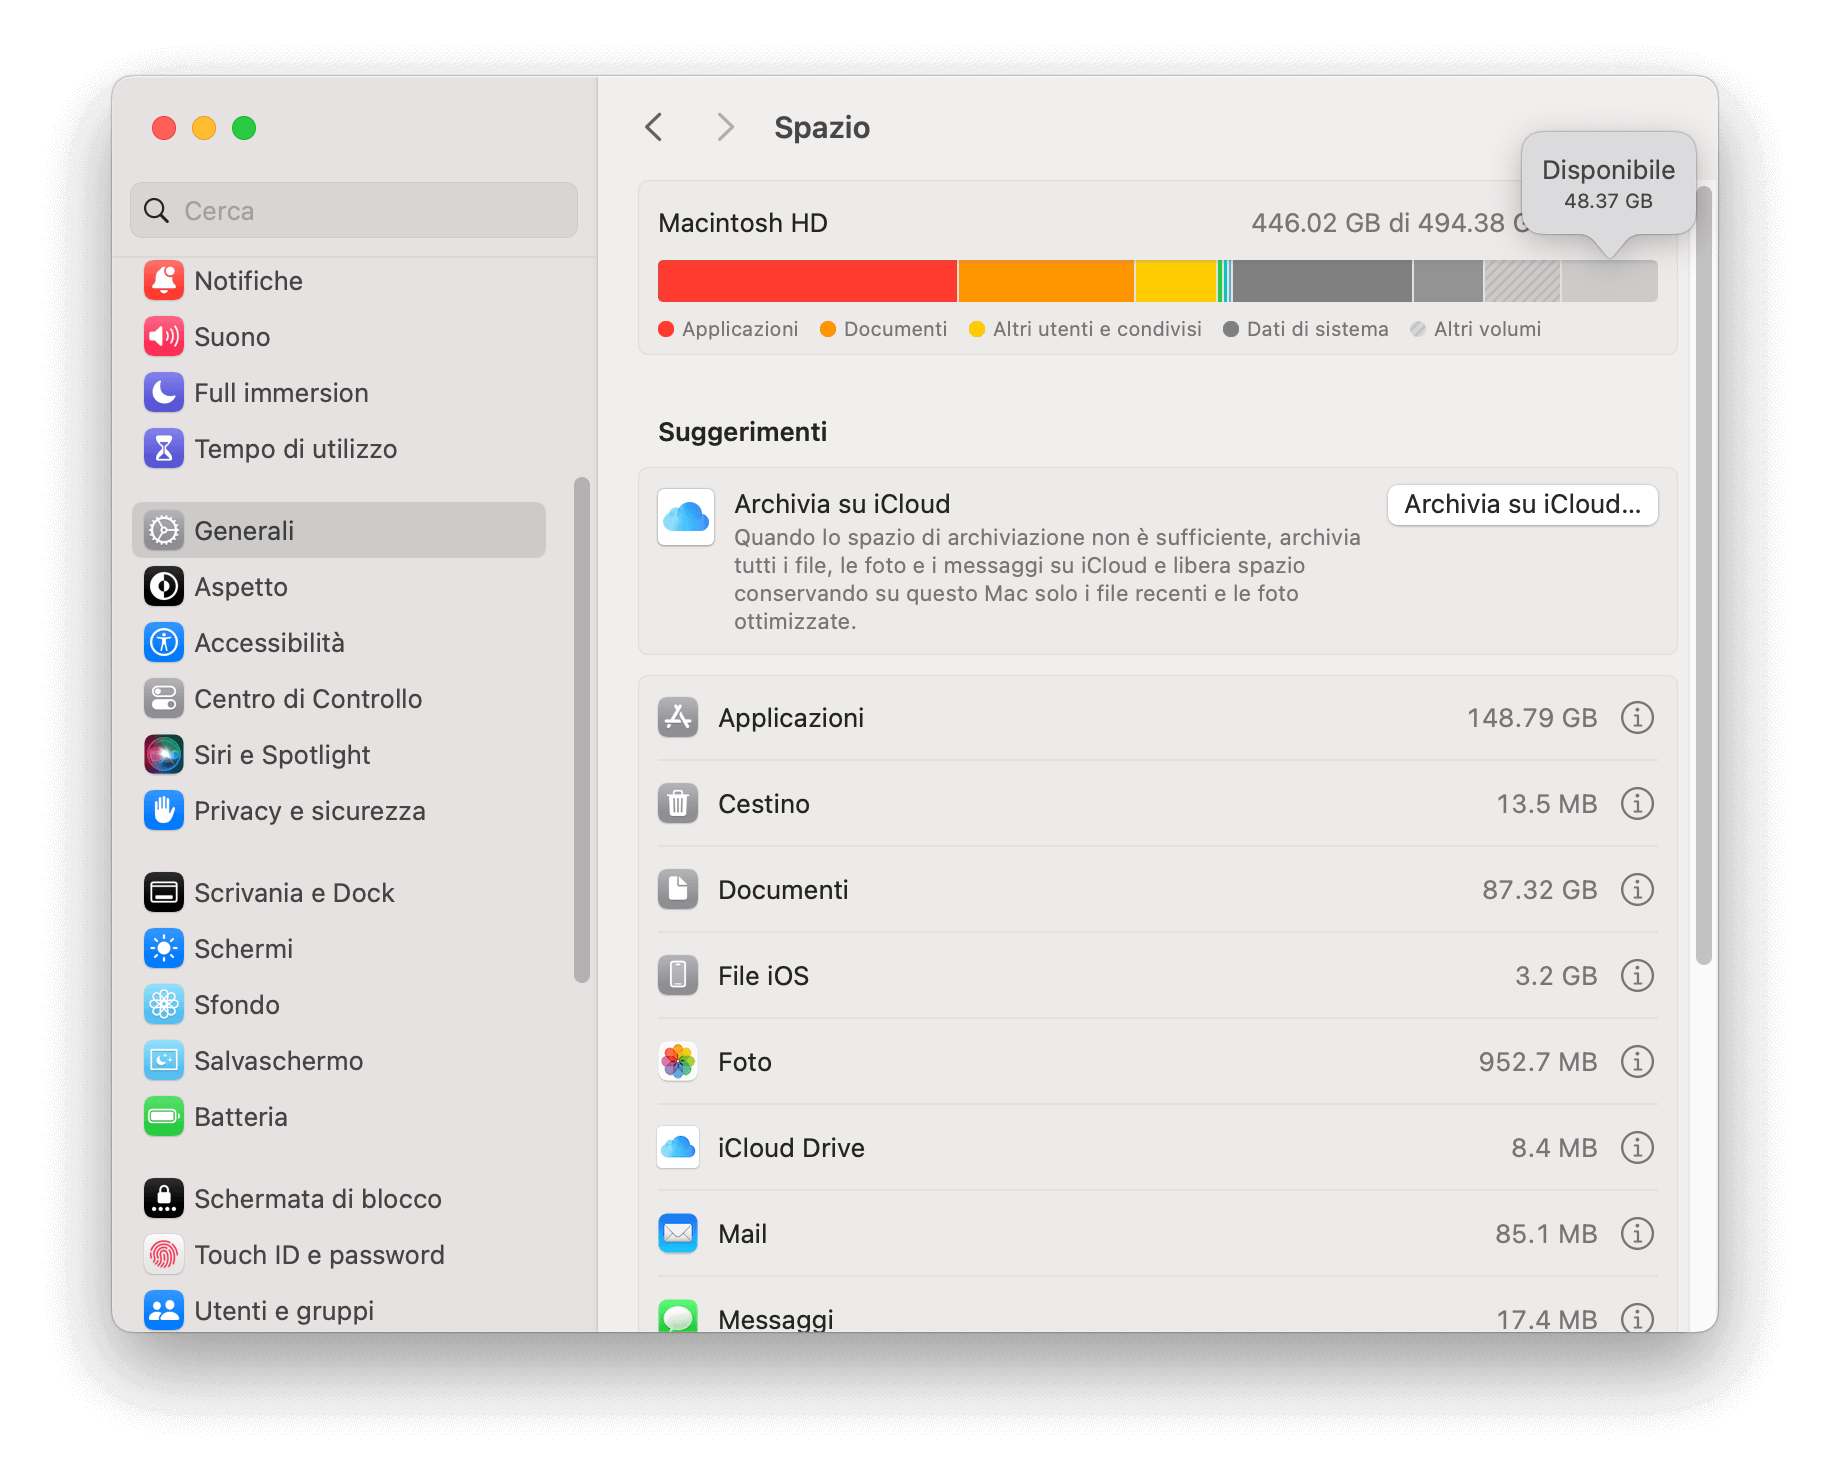Click the 148.79 GB size value
The image size is (1830, 1480).
tap(1532, 718)
